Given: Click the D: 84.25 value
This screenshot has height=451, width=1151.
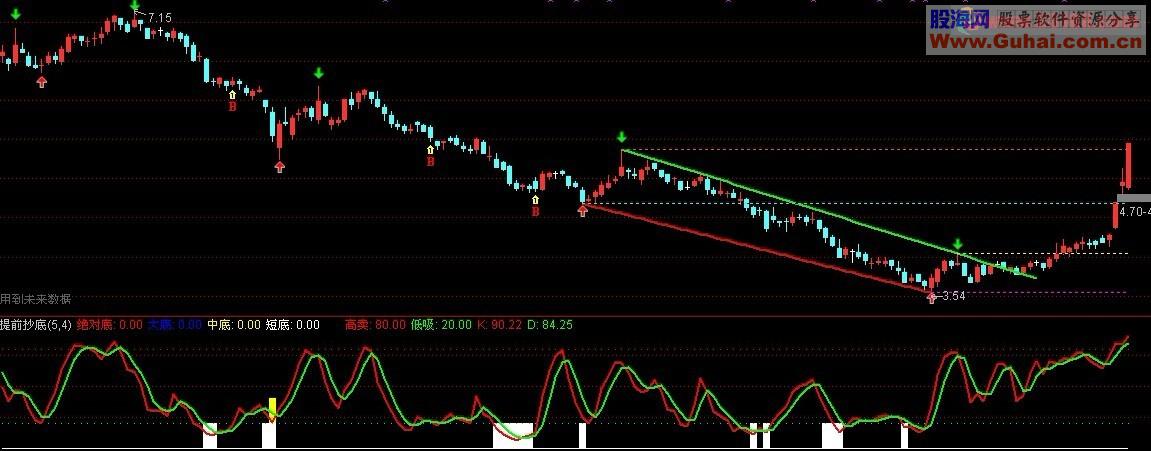Looking at the screenshot, I should pyautogui.click(x=550, y=325).
